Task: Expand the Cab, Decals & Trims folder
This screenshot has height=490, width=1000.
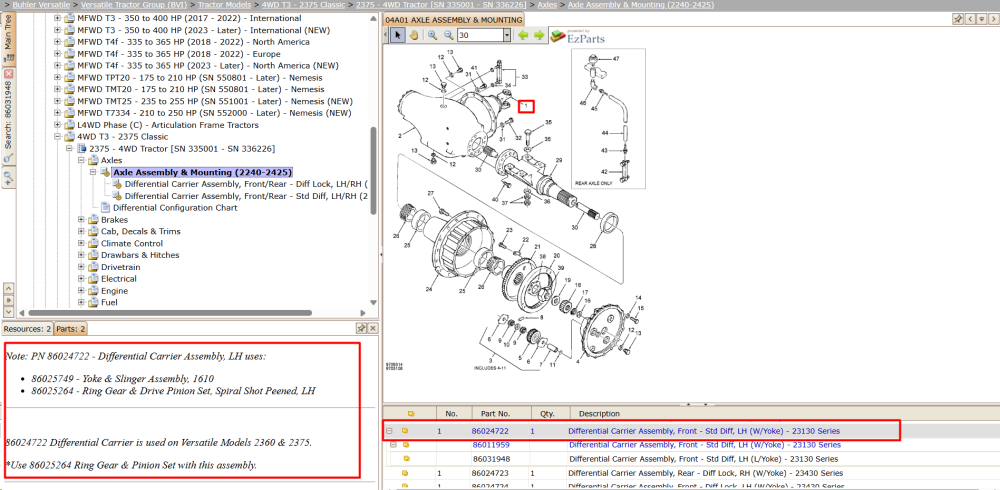Action: click(x=81, y=232)
